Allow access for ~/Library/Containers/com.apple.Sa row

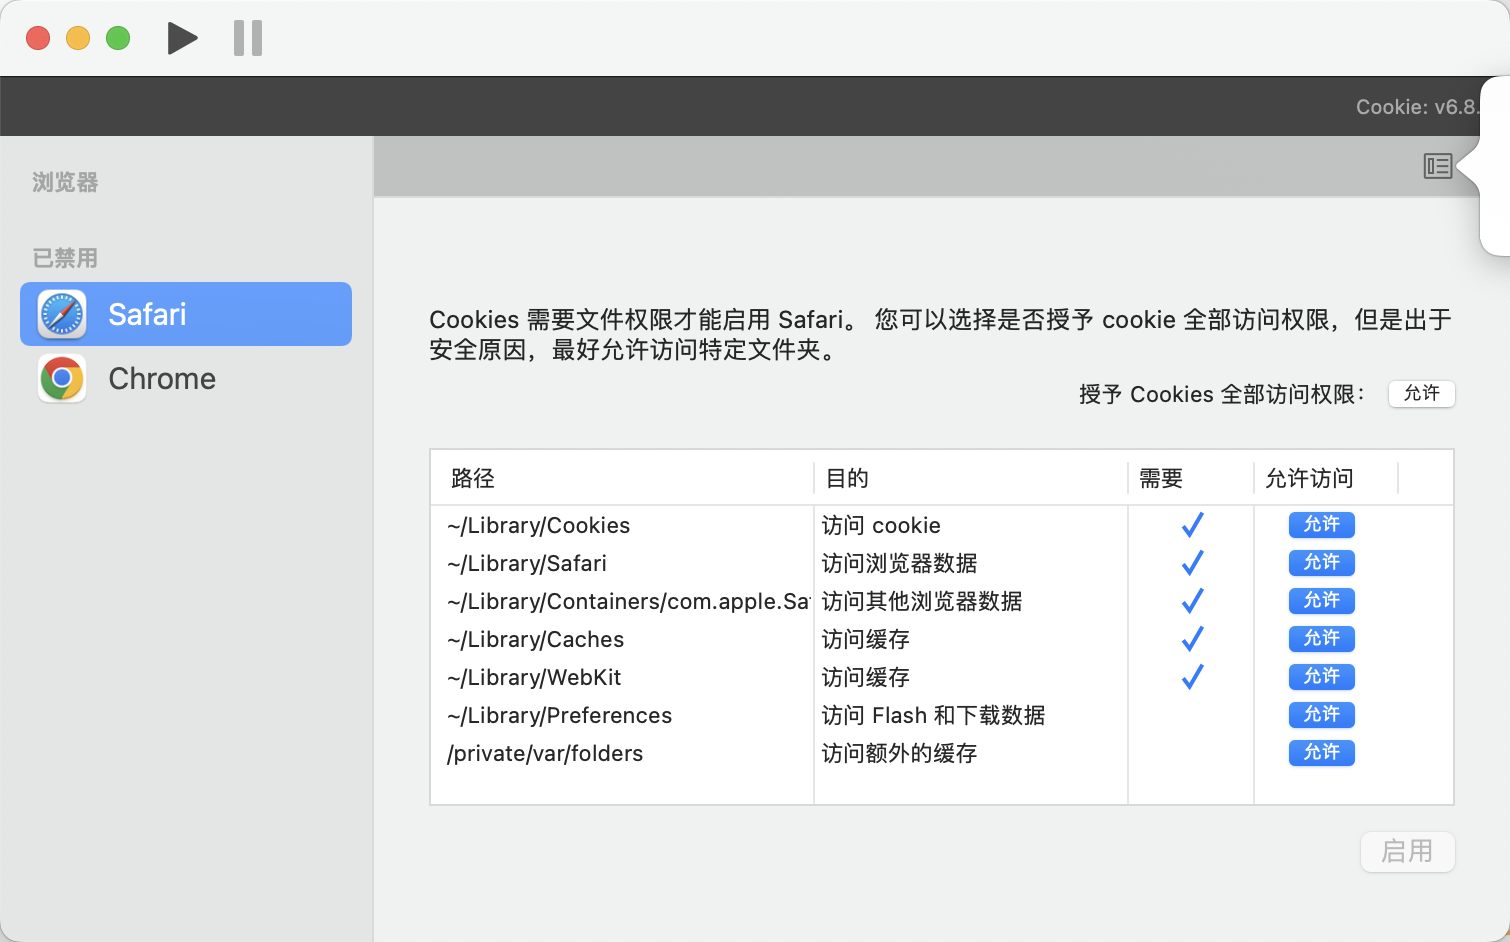[x=1321, y=601]
